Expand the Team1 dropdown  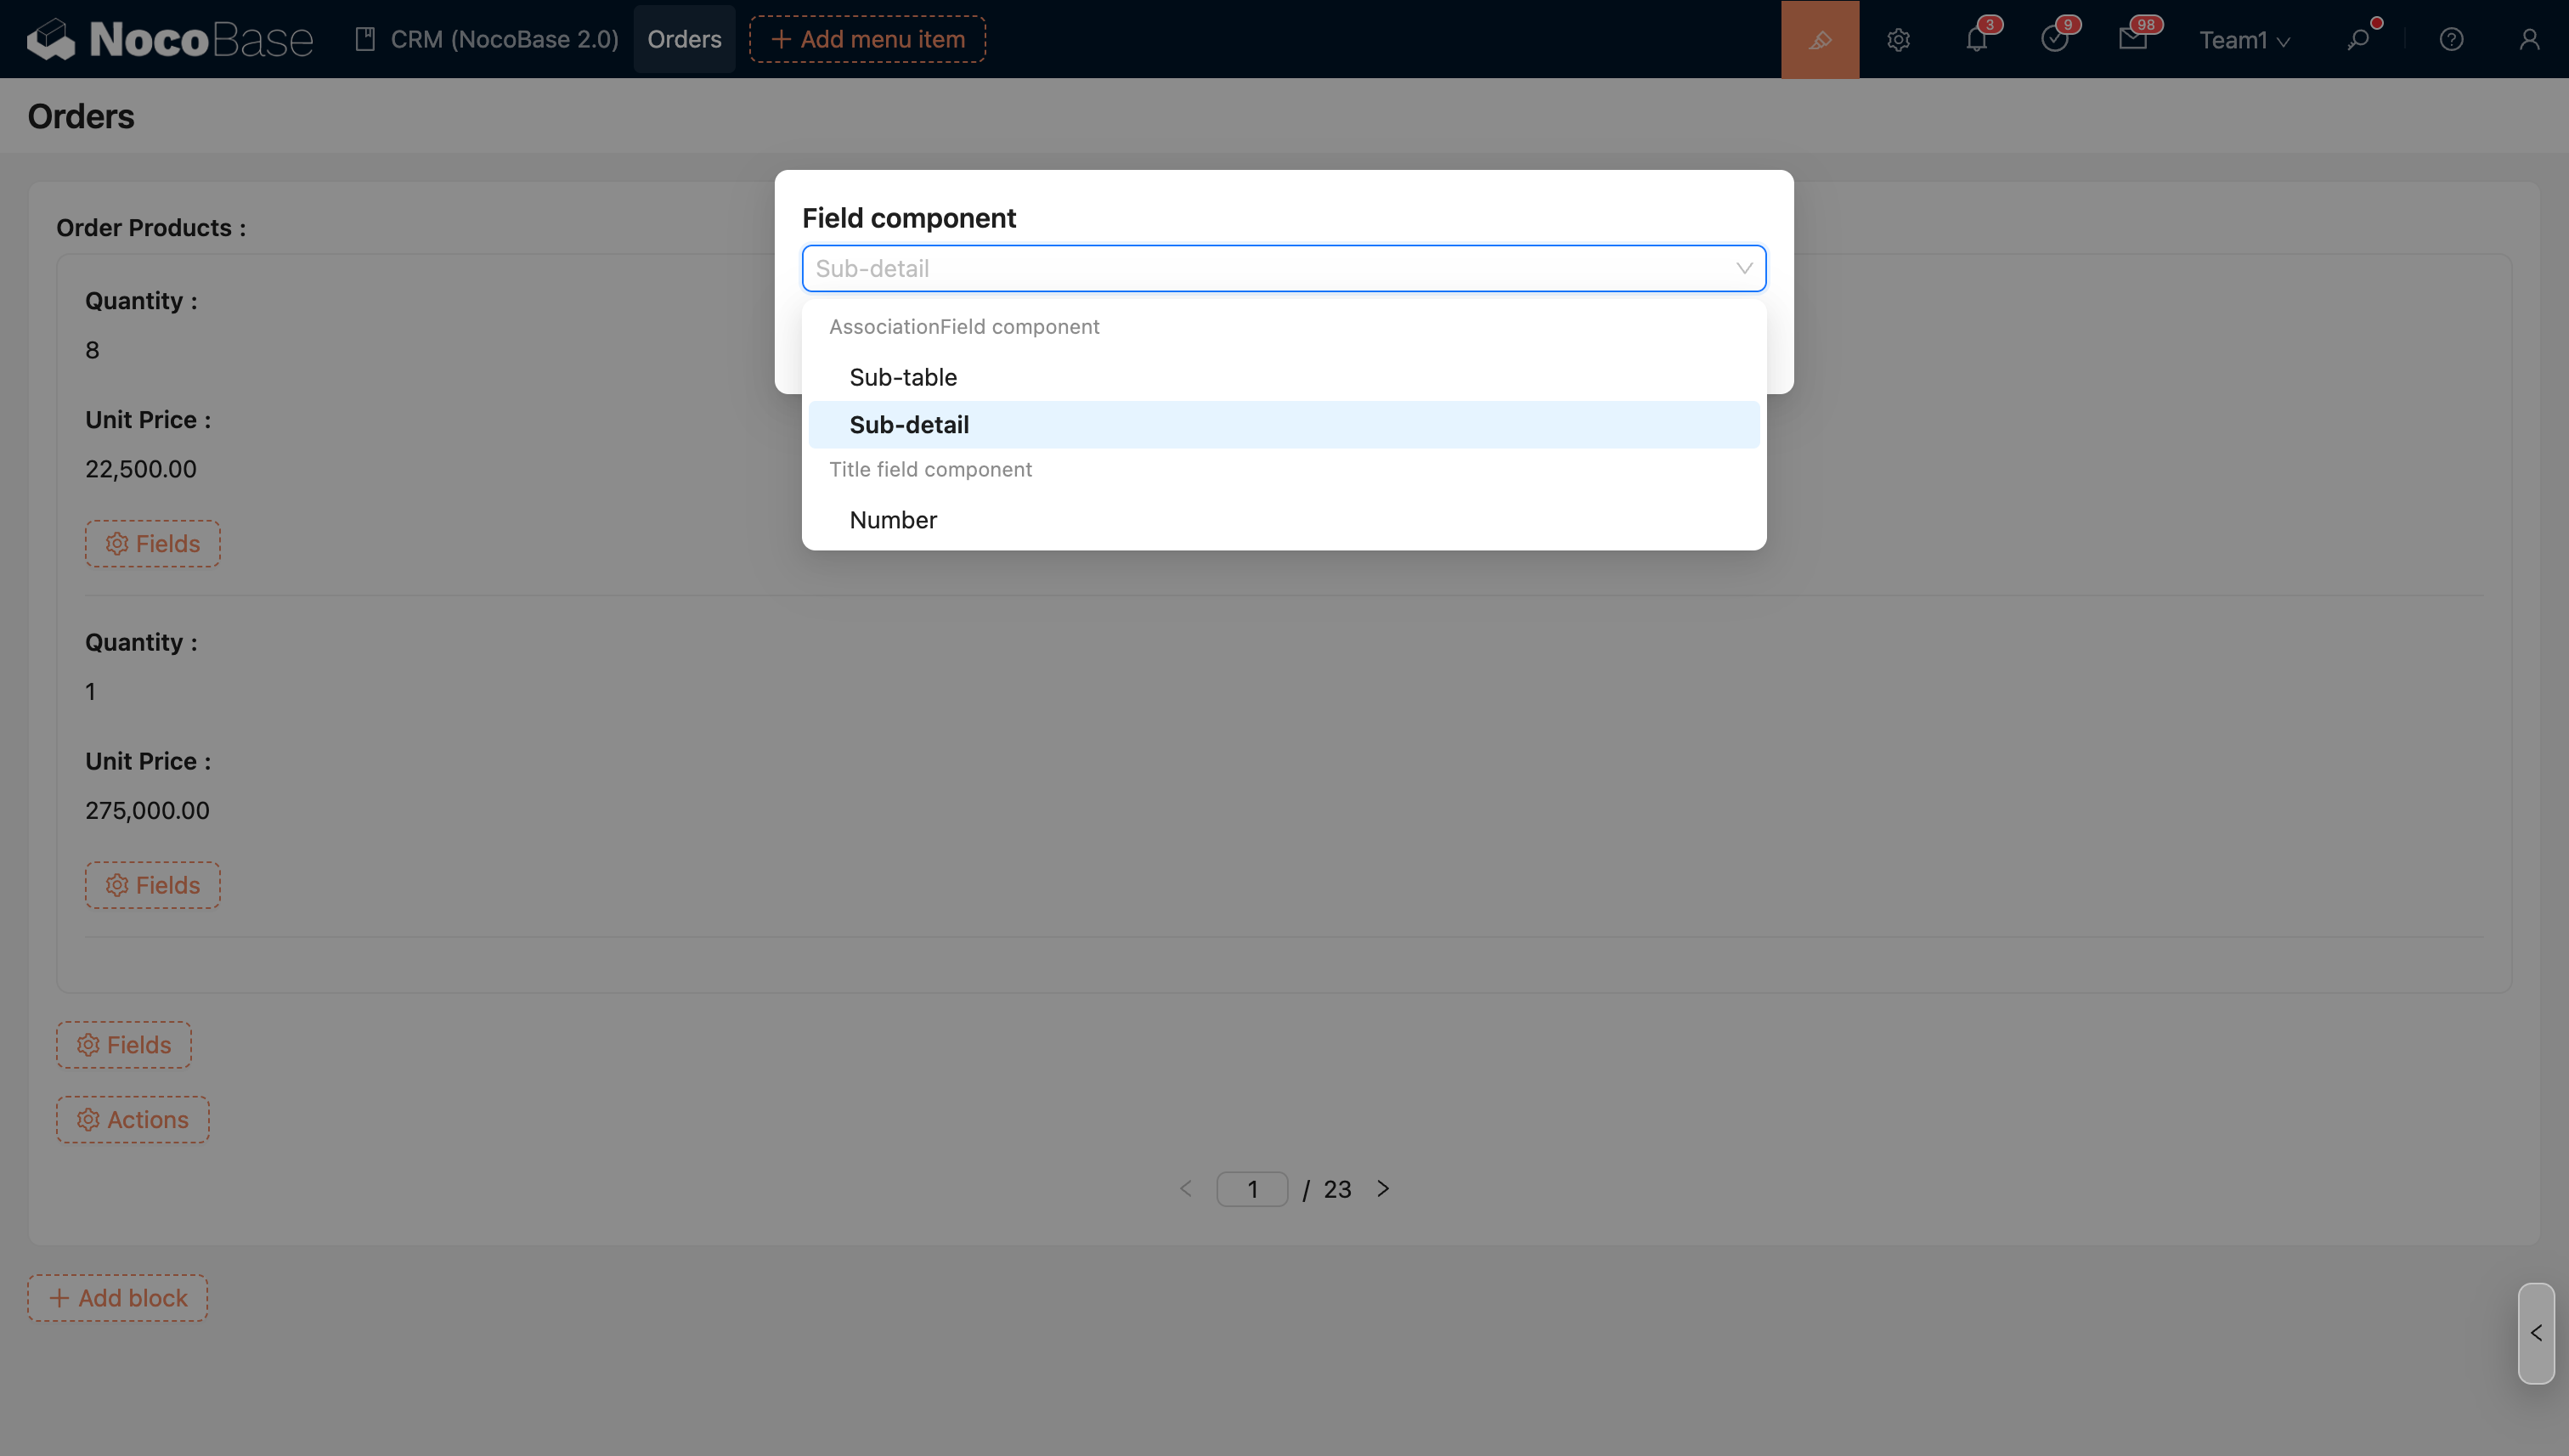(x=2244, y=40)
